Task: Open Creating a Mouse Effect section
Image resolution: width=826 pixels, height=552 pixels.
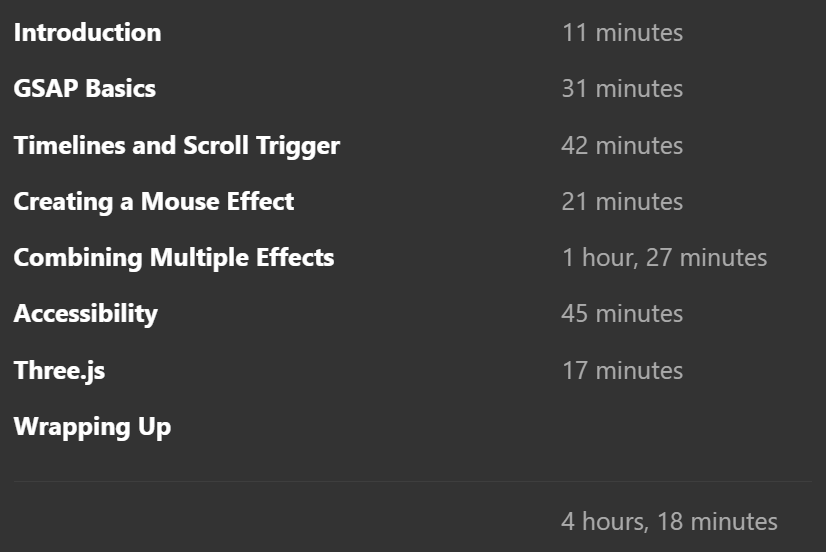Action: coord(154,202)
